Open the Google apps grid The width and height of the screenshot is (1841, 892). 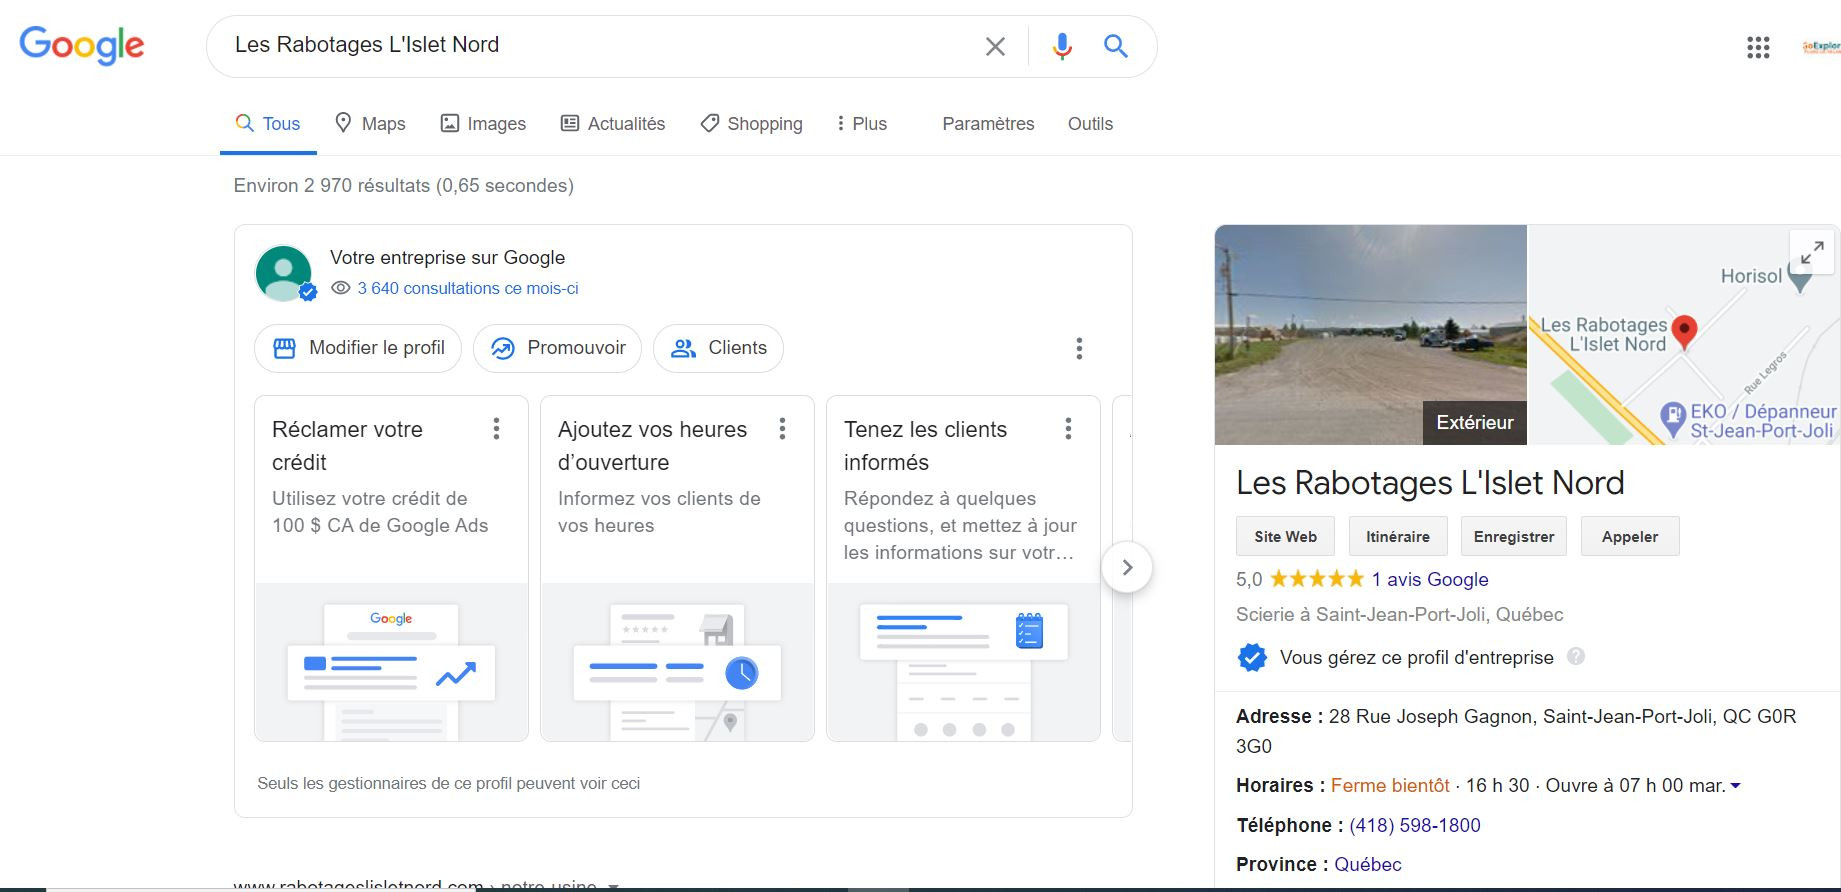[x=1758, y=47]
